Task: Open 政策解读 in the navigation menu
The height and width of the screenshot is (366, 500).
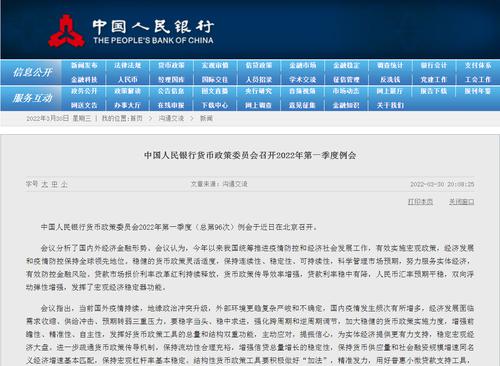Action: click(128, 91)
